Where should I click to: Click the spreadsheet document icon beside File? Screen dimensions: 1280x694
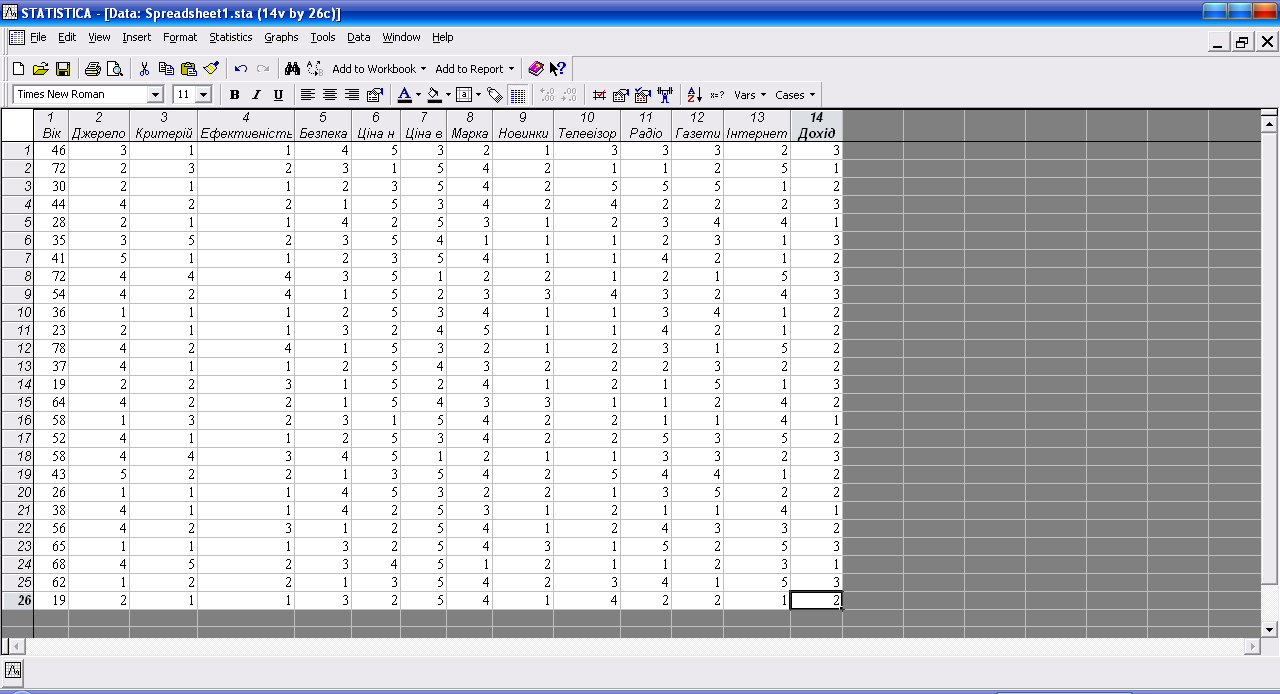(16, 37)
